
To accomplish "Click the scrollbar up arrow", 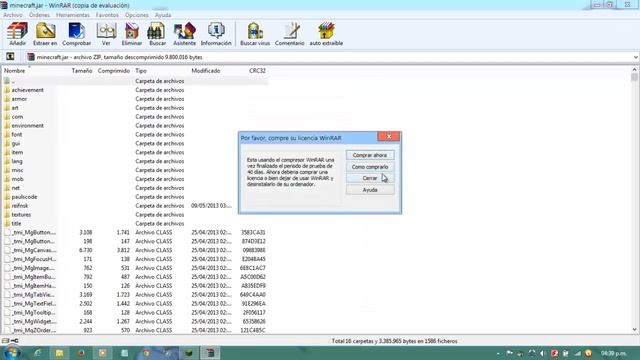I will [634, 70].
